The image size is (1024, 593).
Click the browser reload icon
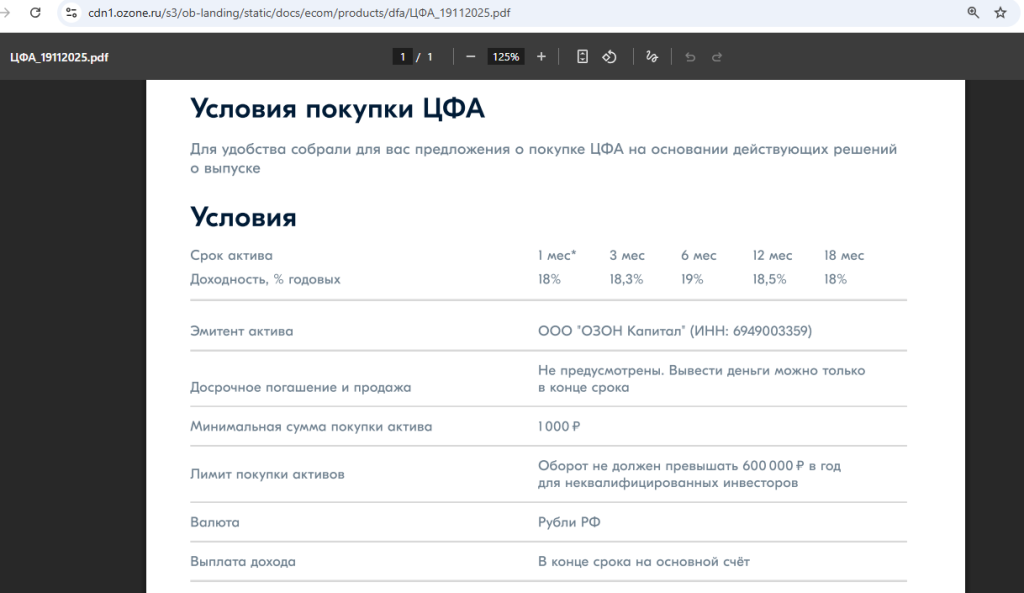36,13
